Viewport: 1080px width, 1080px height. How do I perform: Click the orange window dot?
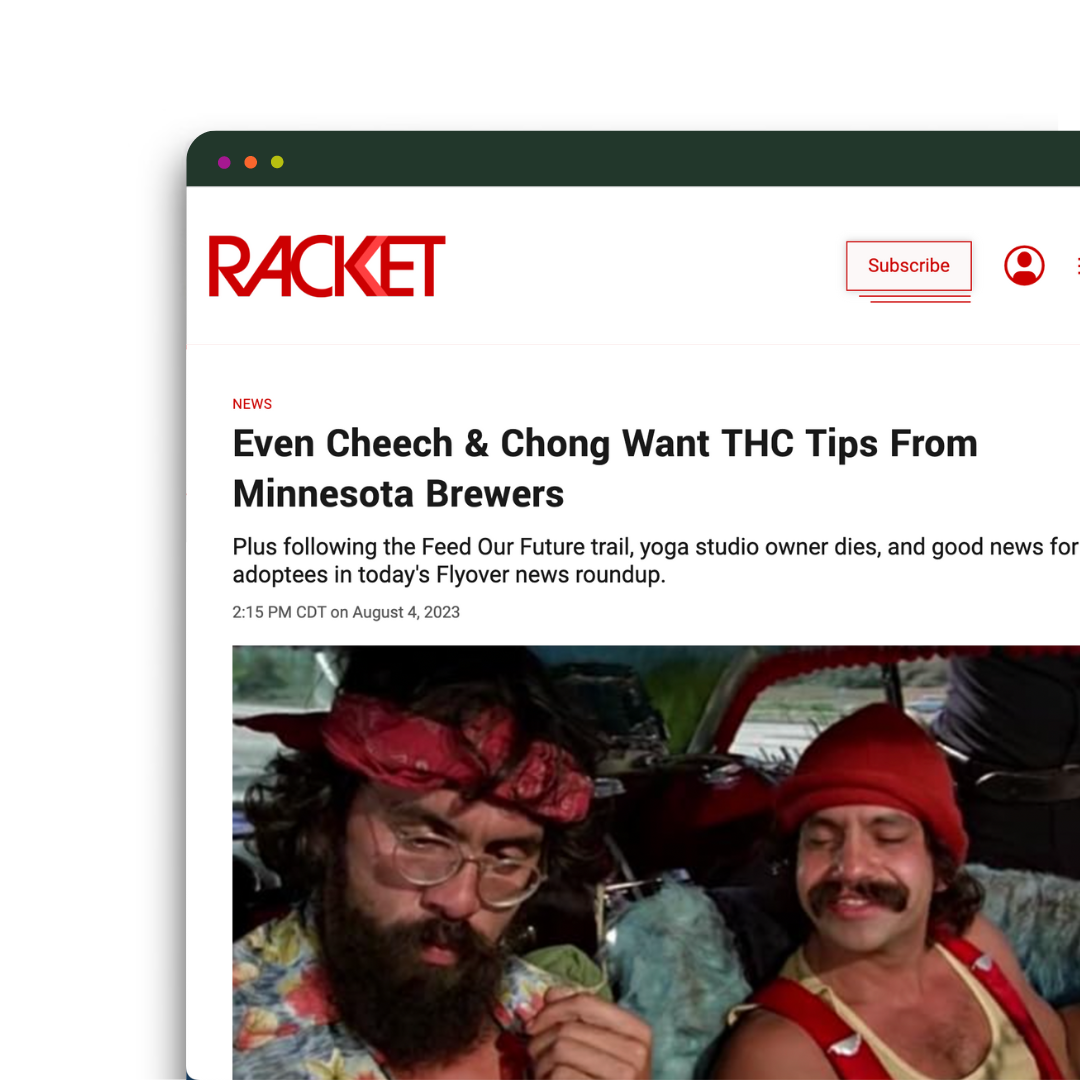tap(251, 163)
